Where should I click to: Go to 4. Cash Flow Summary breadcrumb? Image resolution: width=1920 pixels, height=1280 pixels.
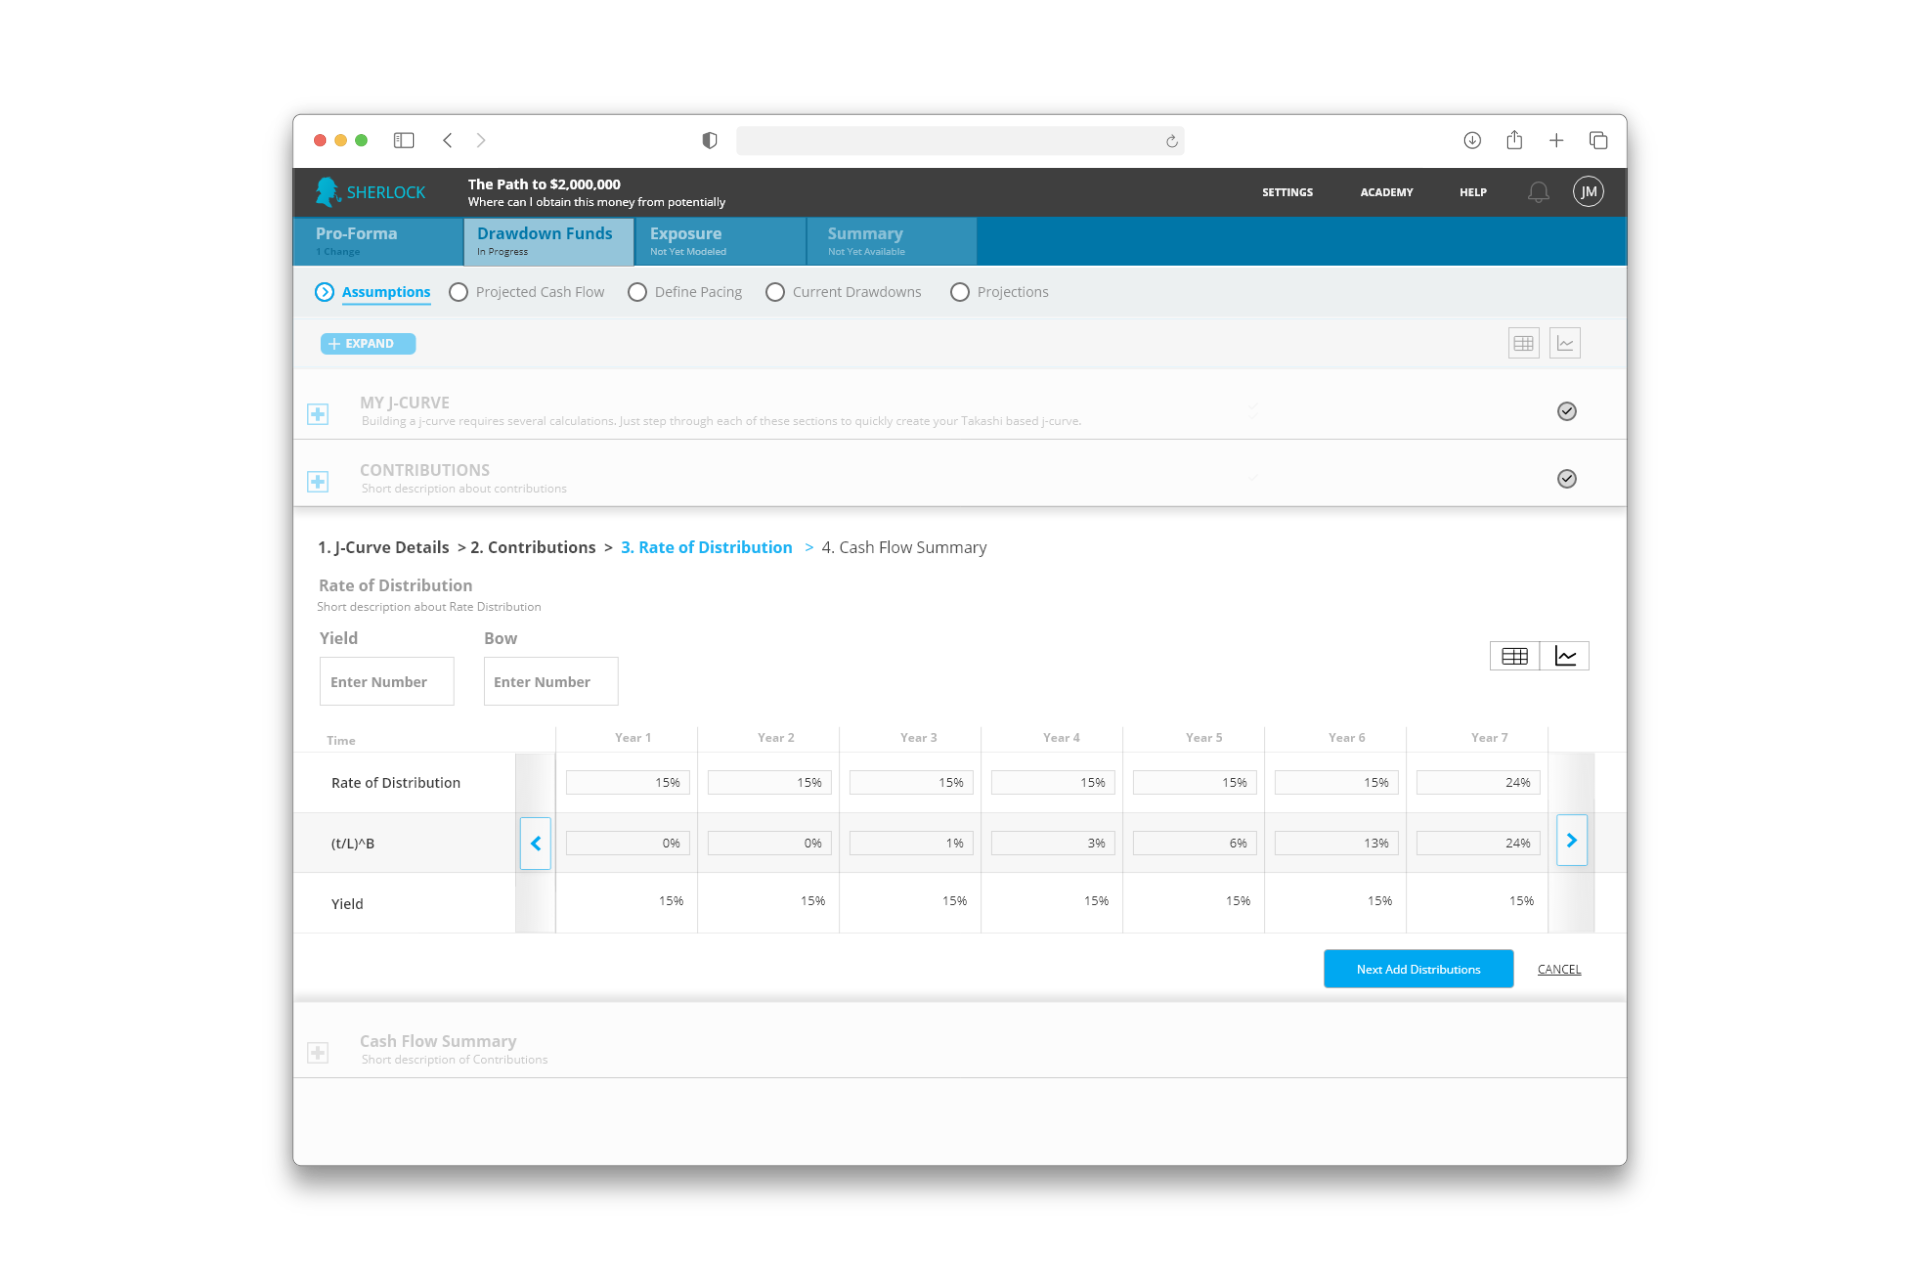pyautogui.click(x=904, y=547)
